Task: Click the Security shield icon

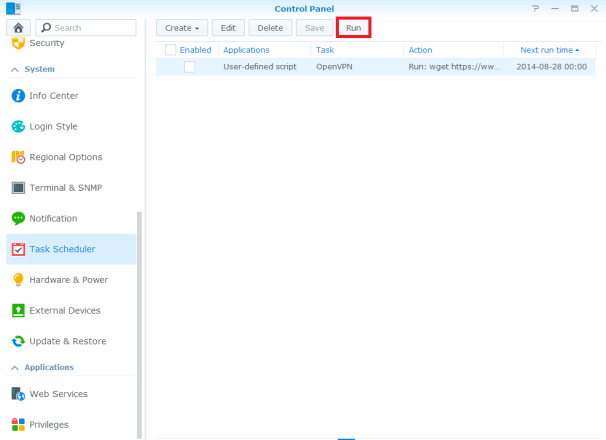Action: point(18,43)
